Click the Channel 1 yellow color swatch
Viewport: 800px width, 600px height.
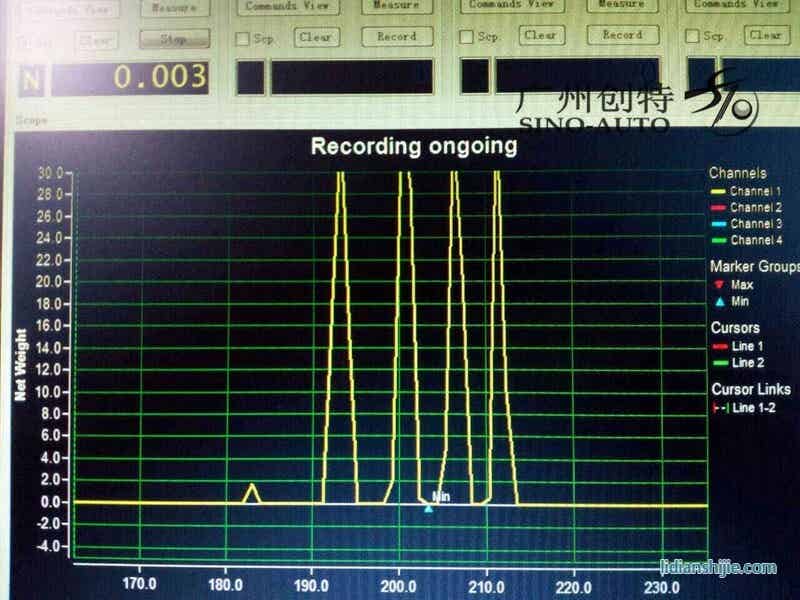tap(718, 191)
